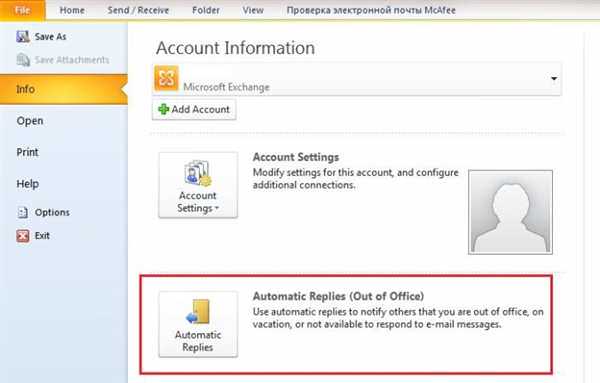Screen dimensions: 600x383
Task: Open the Options page icon
Action: click(x=23, y=212)
